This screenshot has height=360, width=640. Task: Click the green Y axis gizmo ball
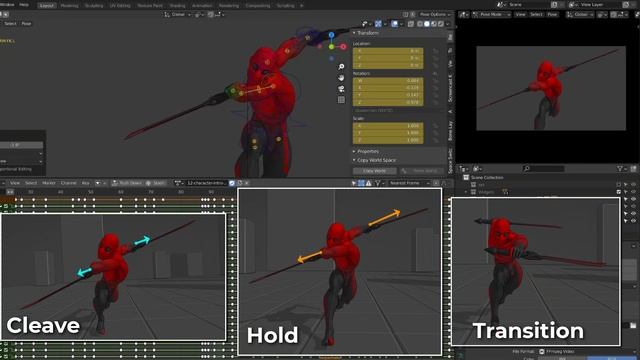point(331,47)
